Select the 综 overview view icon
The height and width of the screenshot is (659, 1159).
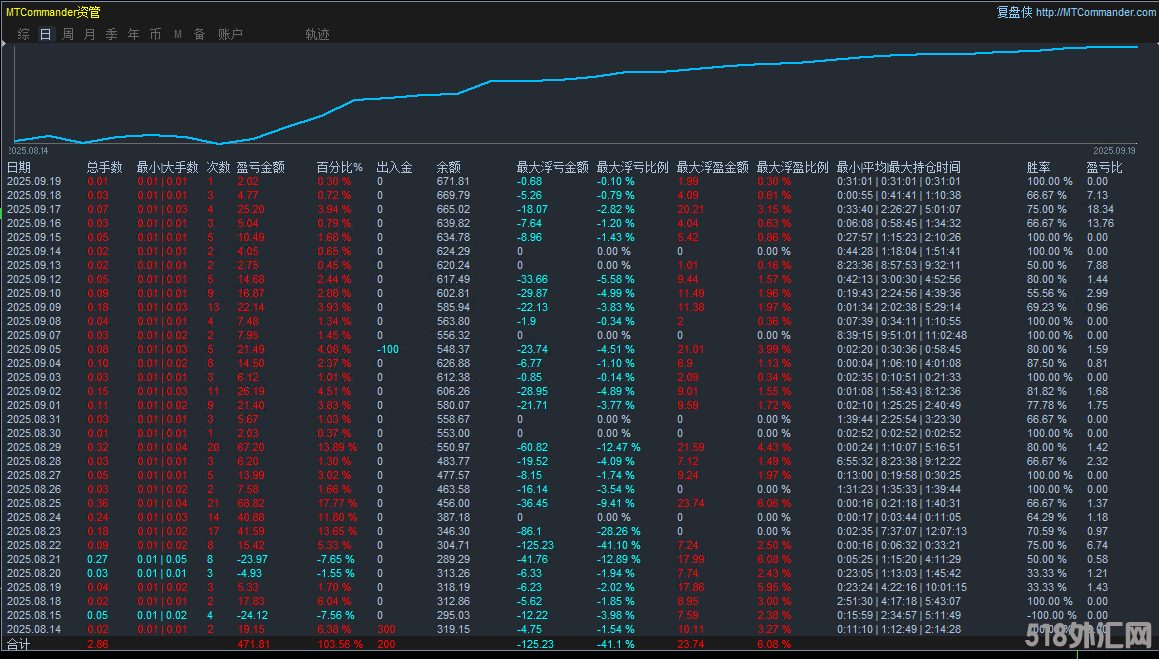[x=23, y=33]
